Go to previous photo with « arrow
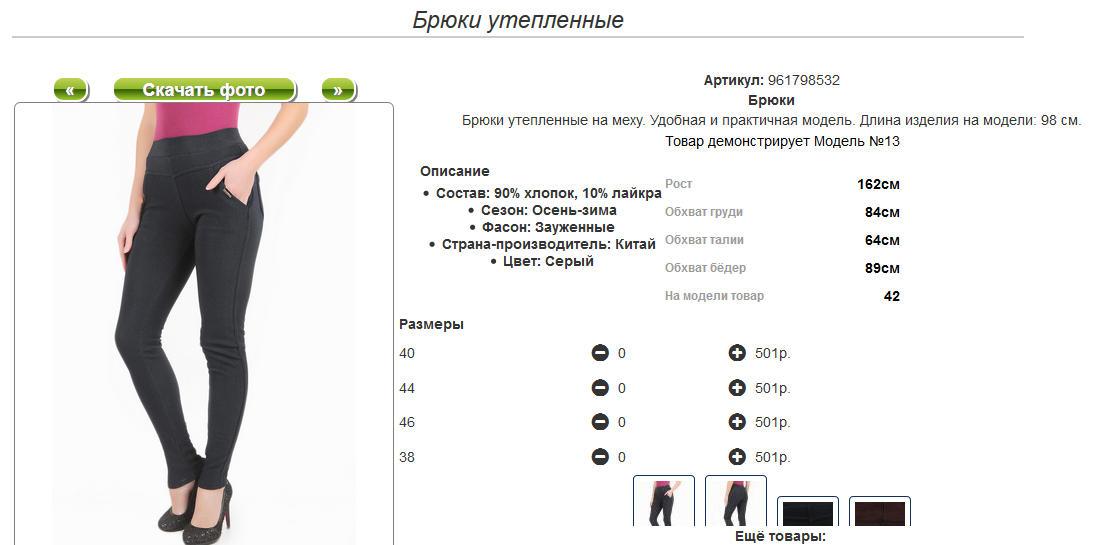The image size is (1114, 545). coord(70,90)
